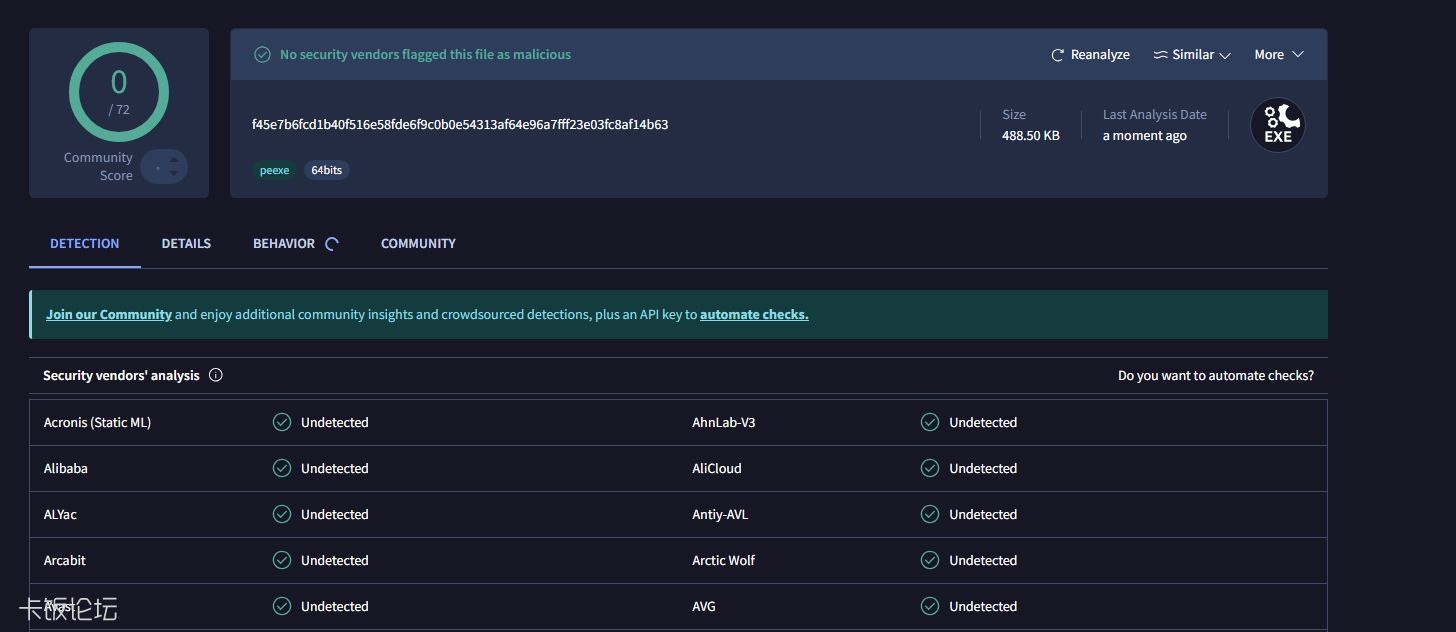Click the EXE file type icon
The height and width of the screenshot is (632, 1456).
[1277, 124]
